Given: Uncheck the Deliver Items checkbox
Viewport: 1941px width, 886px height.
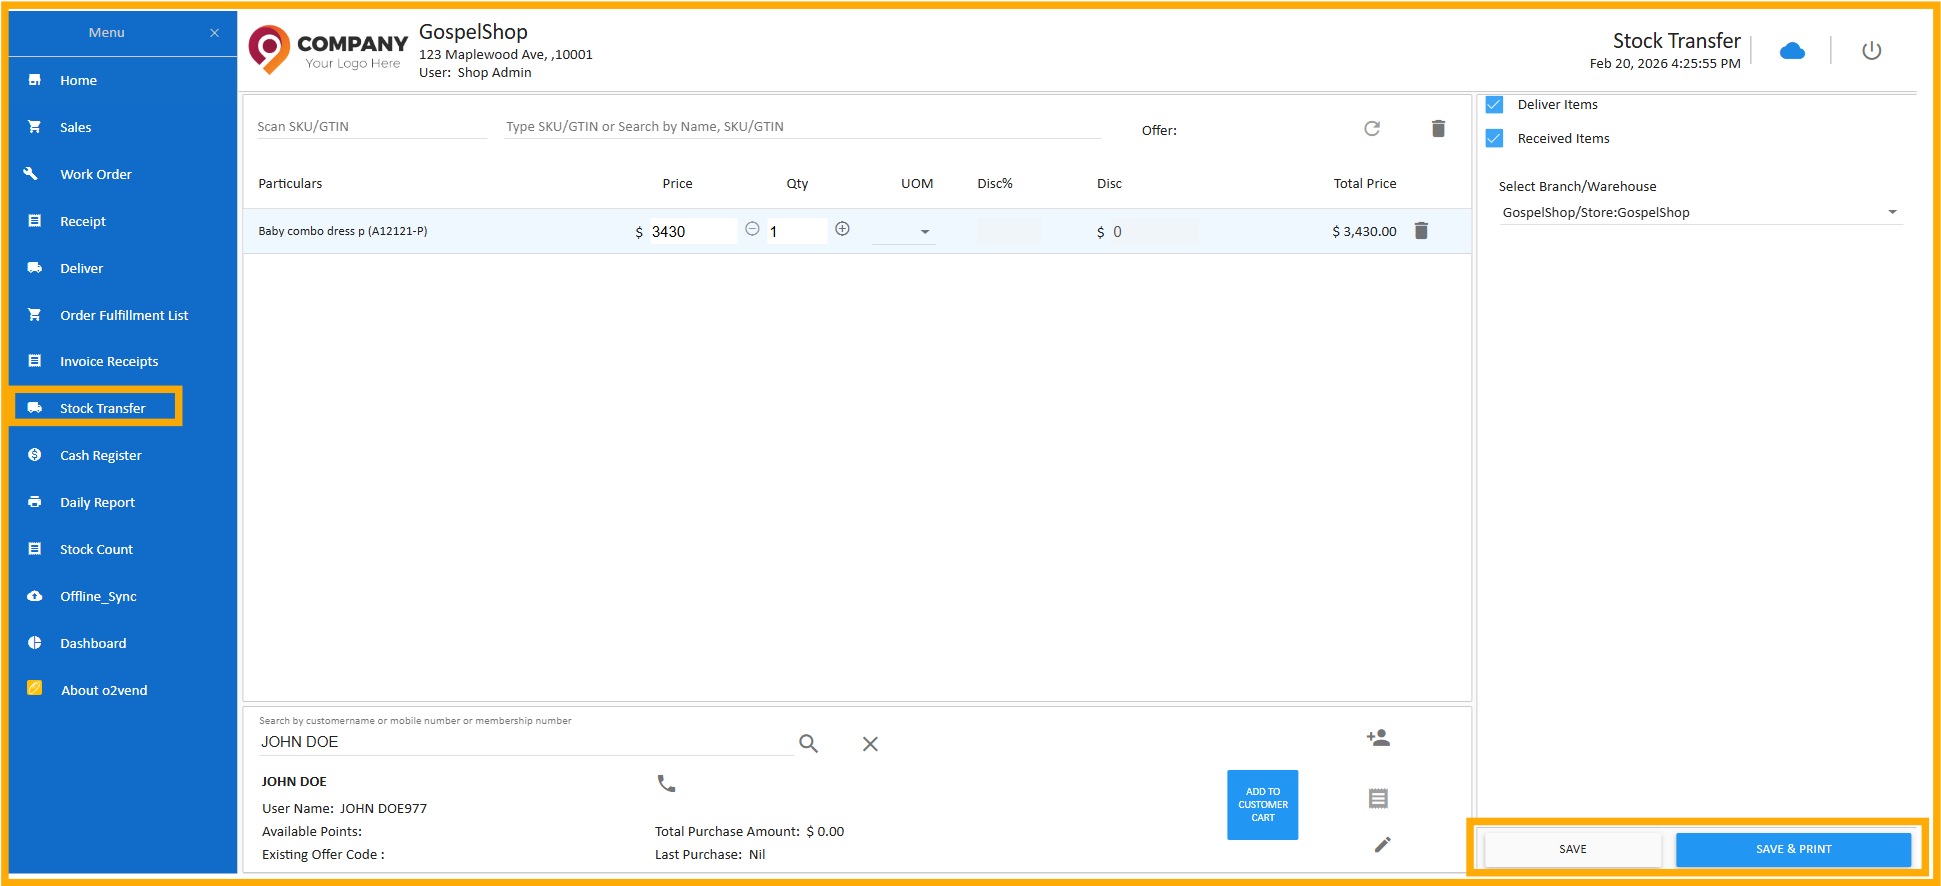Looking at the screenshot, I should point(1494,104).
